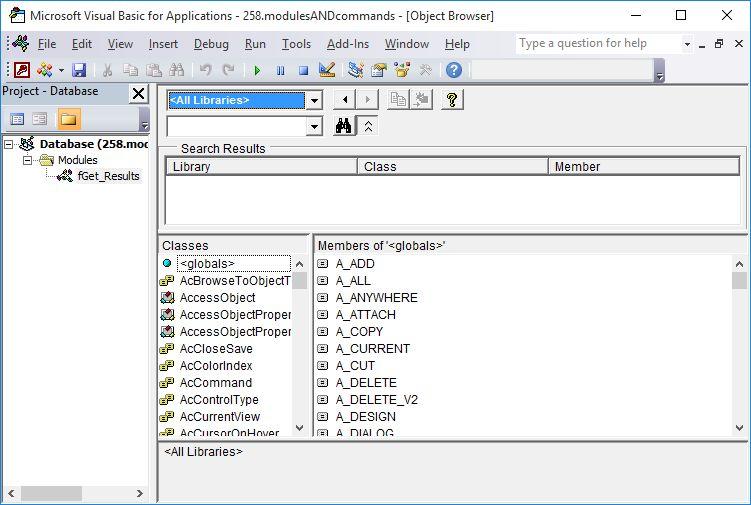Select the fGet_Results module

[x=108, y=176]
